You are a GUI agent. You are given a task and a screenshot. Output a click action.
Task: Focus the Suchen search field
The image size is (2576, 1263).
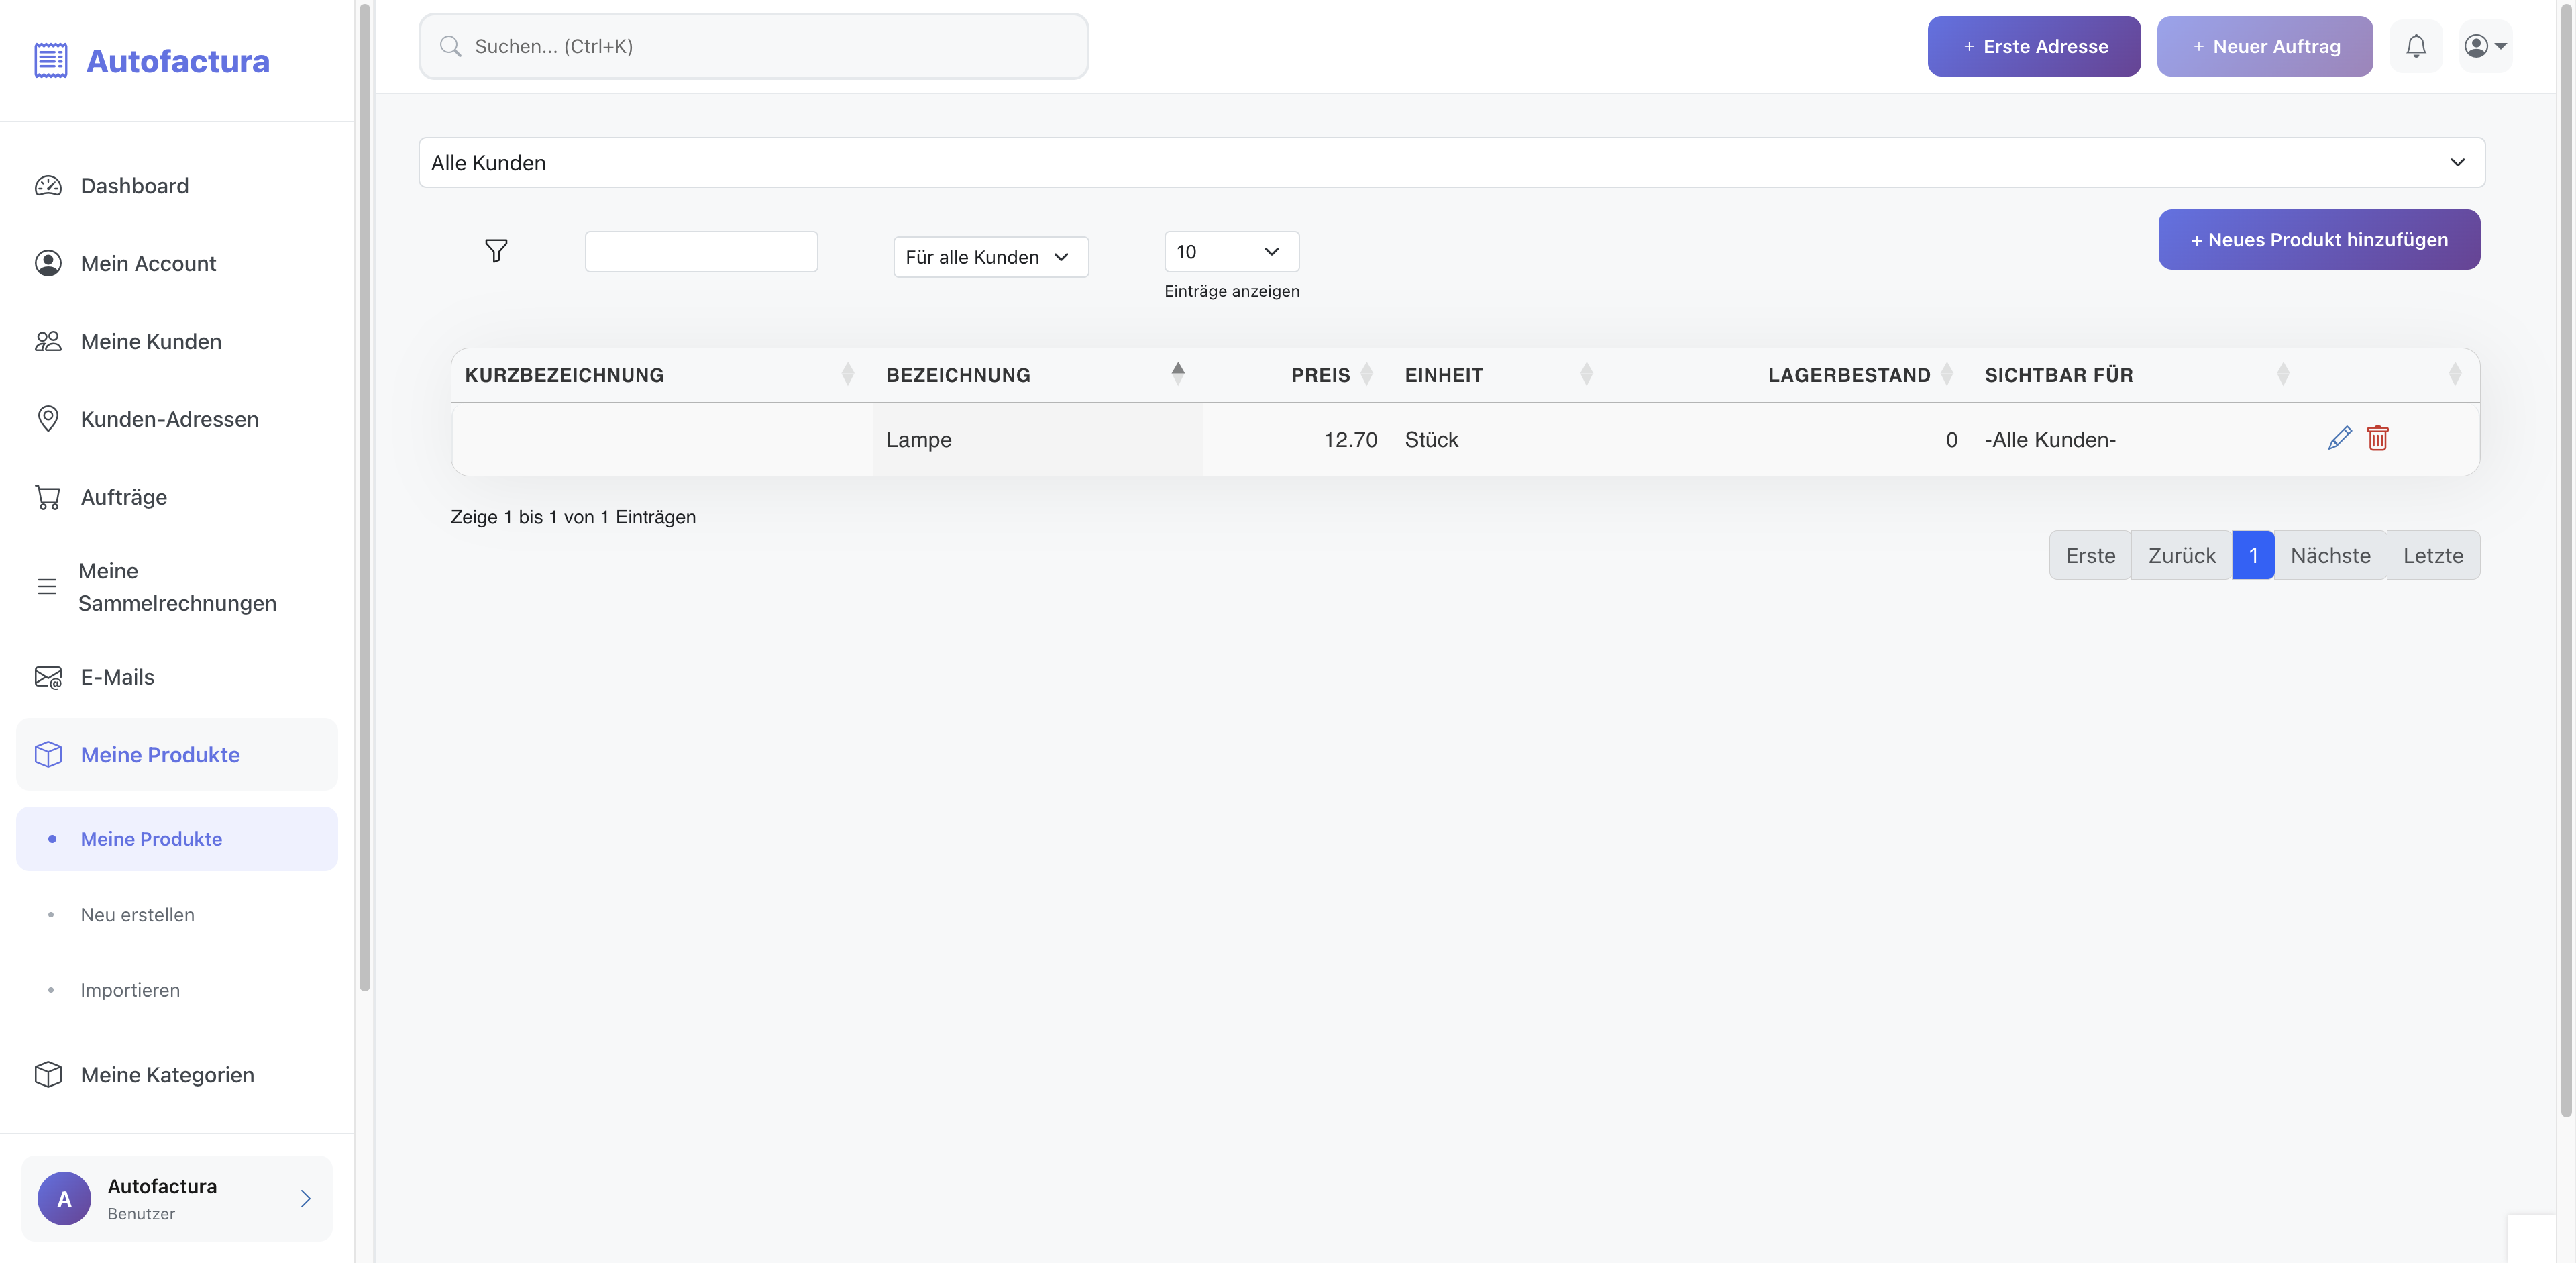click(753, 46)
